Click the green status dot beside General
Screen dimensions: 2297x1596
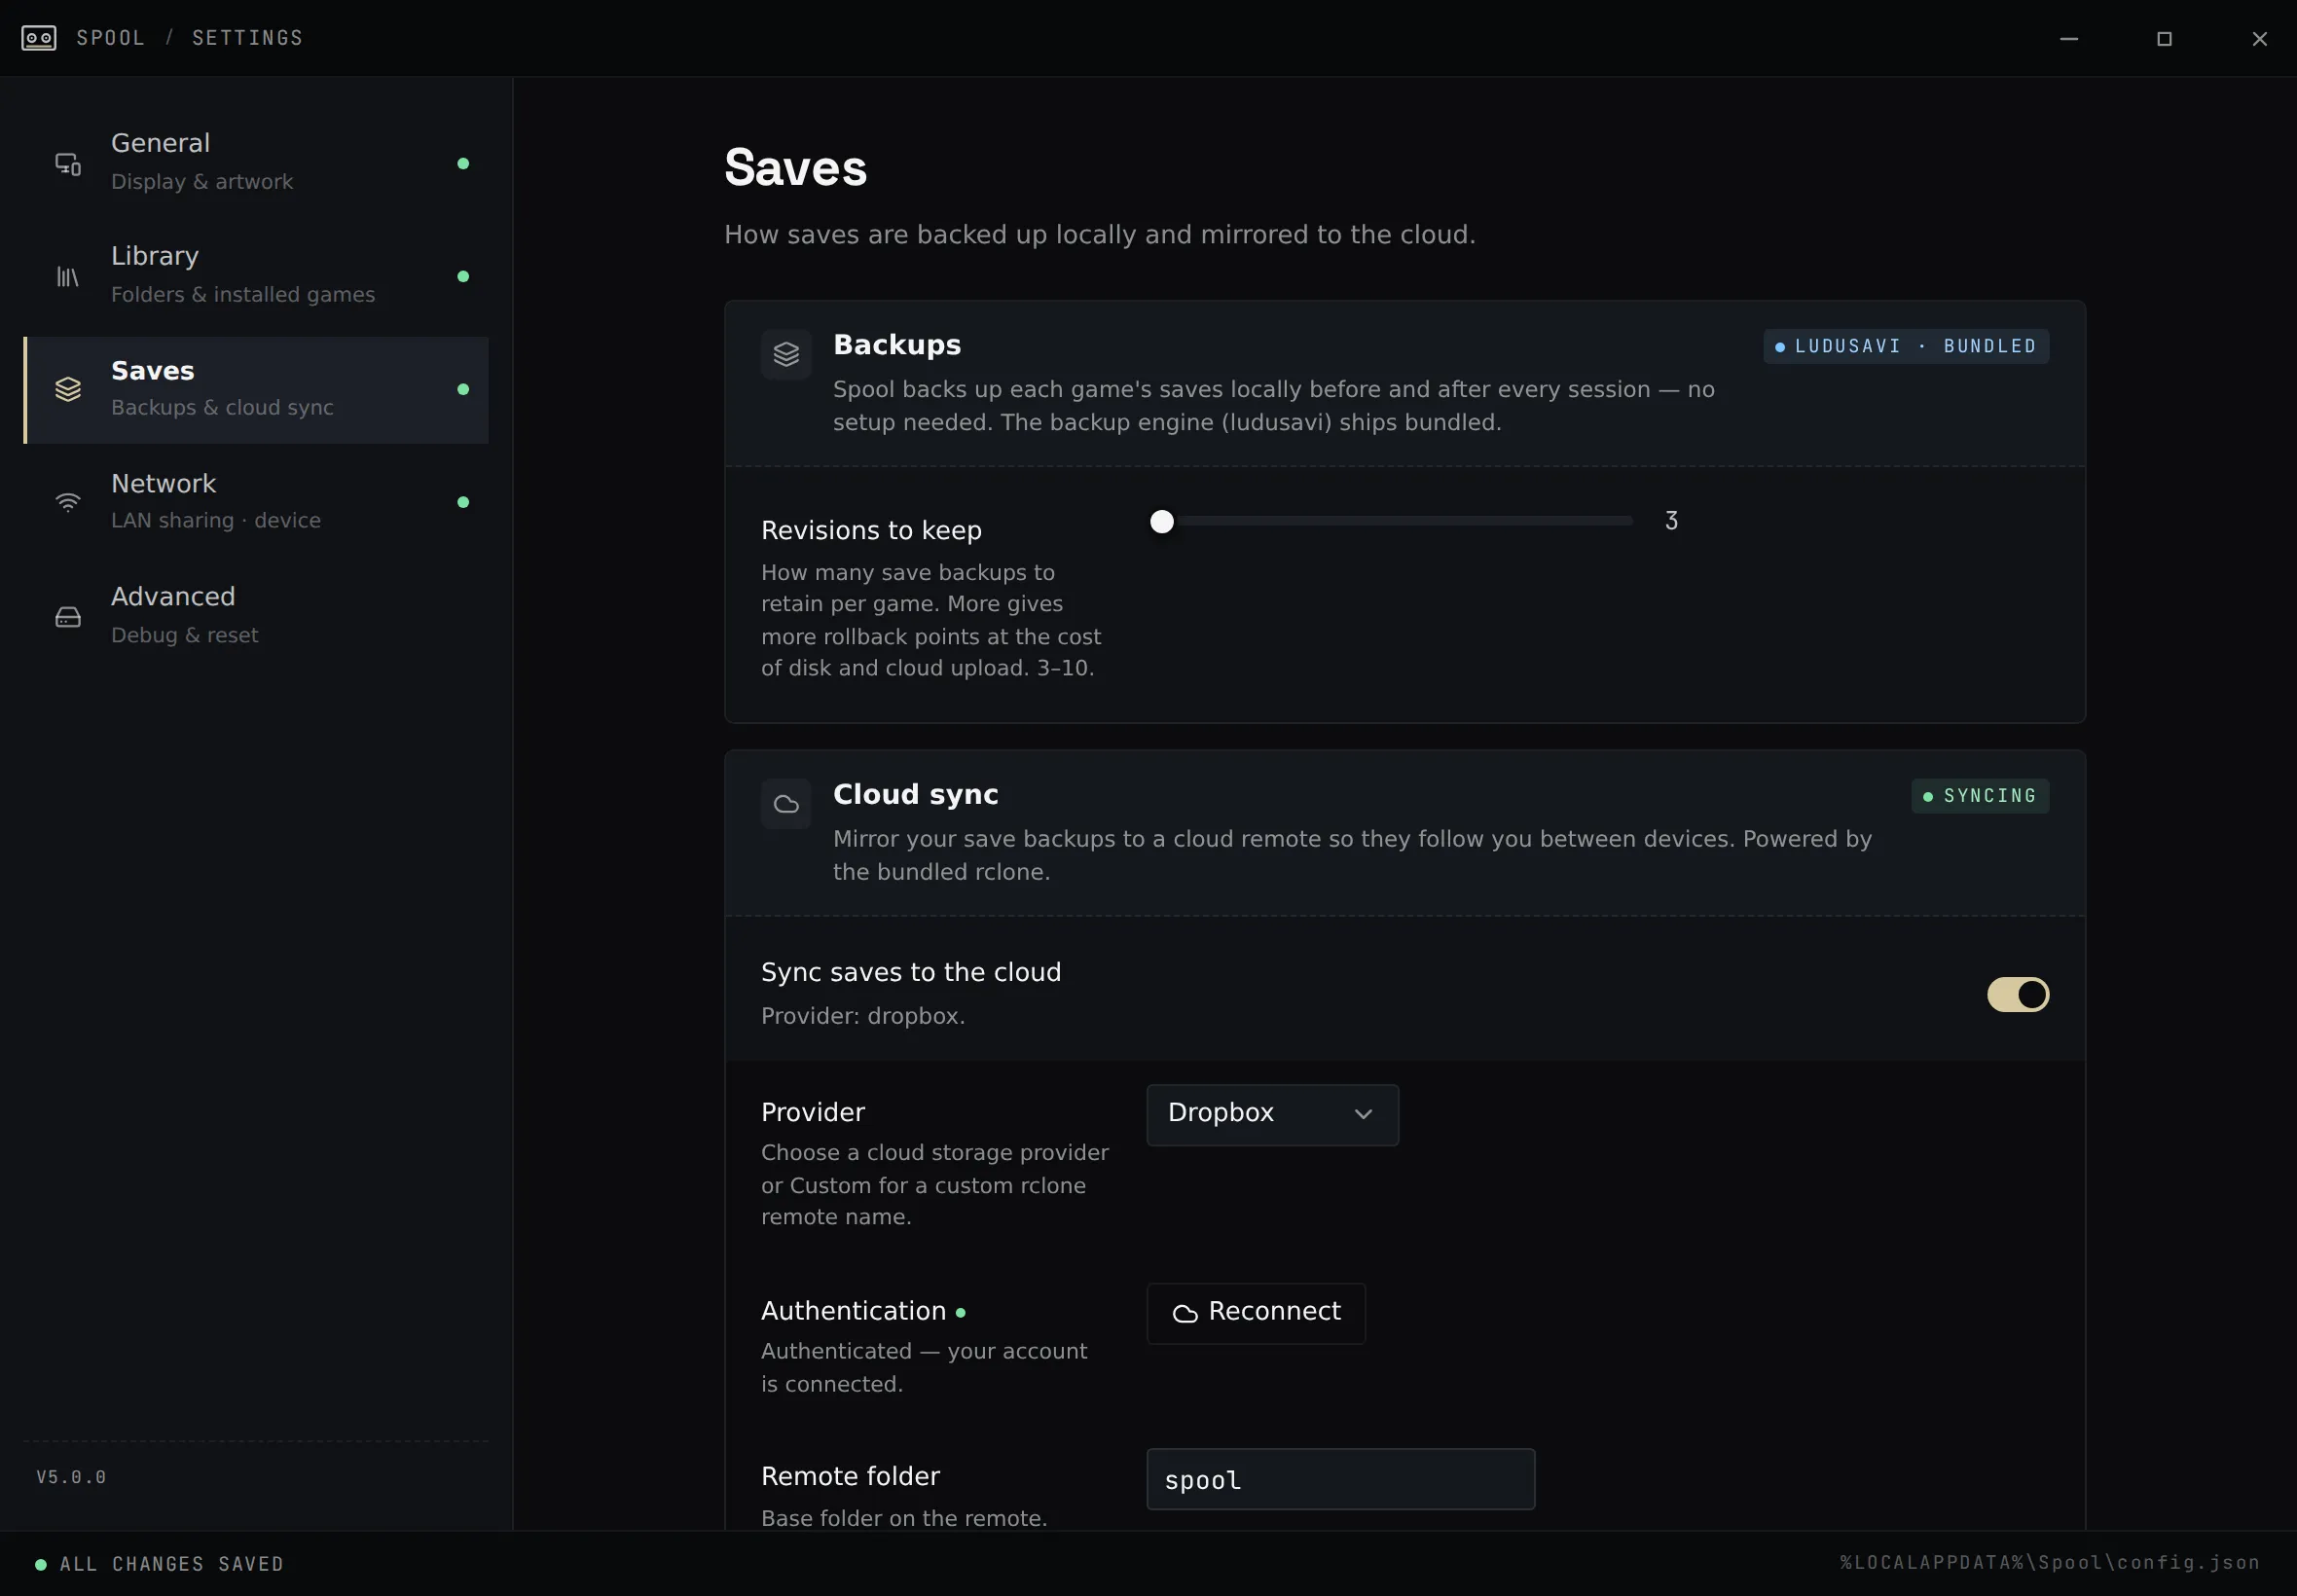coord(463,163)
